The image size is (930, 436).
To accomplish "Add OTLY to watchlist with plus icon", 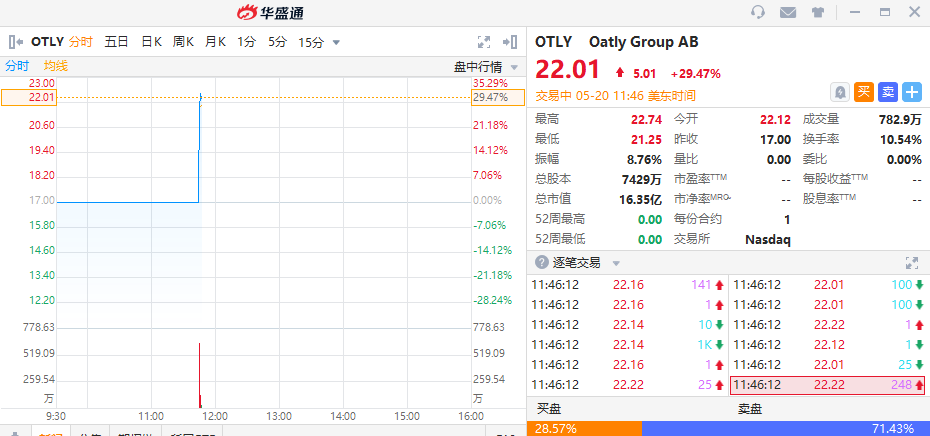I will (912, 92).
